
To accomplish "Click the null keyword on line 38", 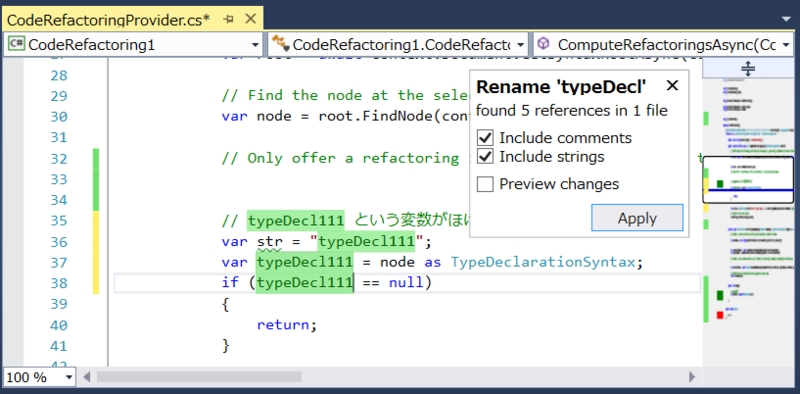I will coord(406,283).
